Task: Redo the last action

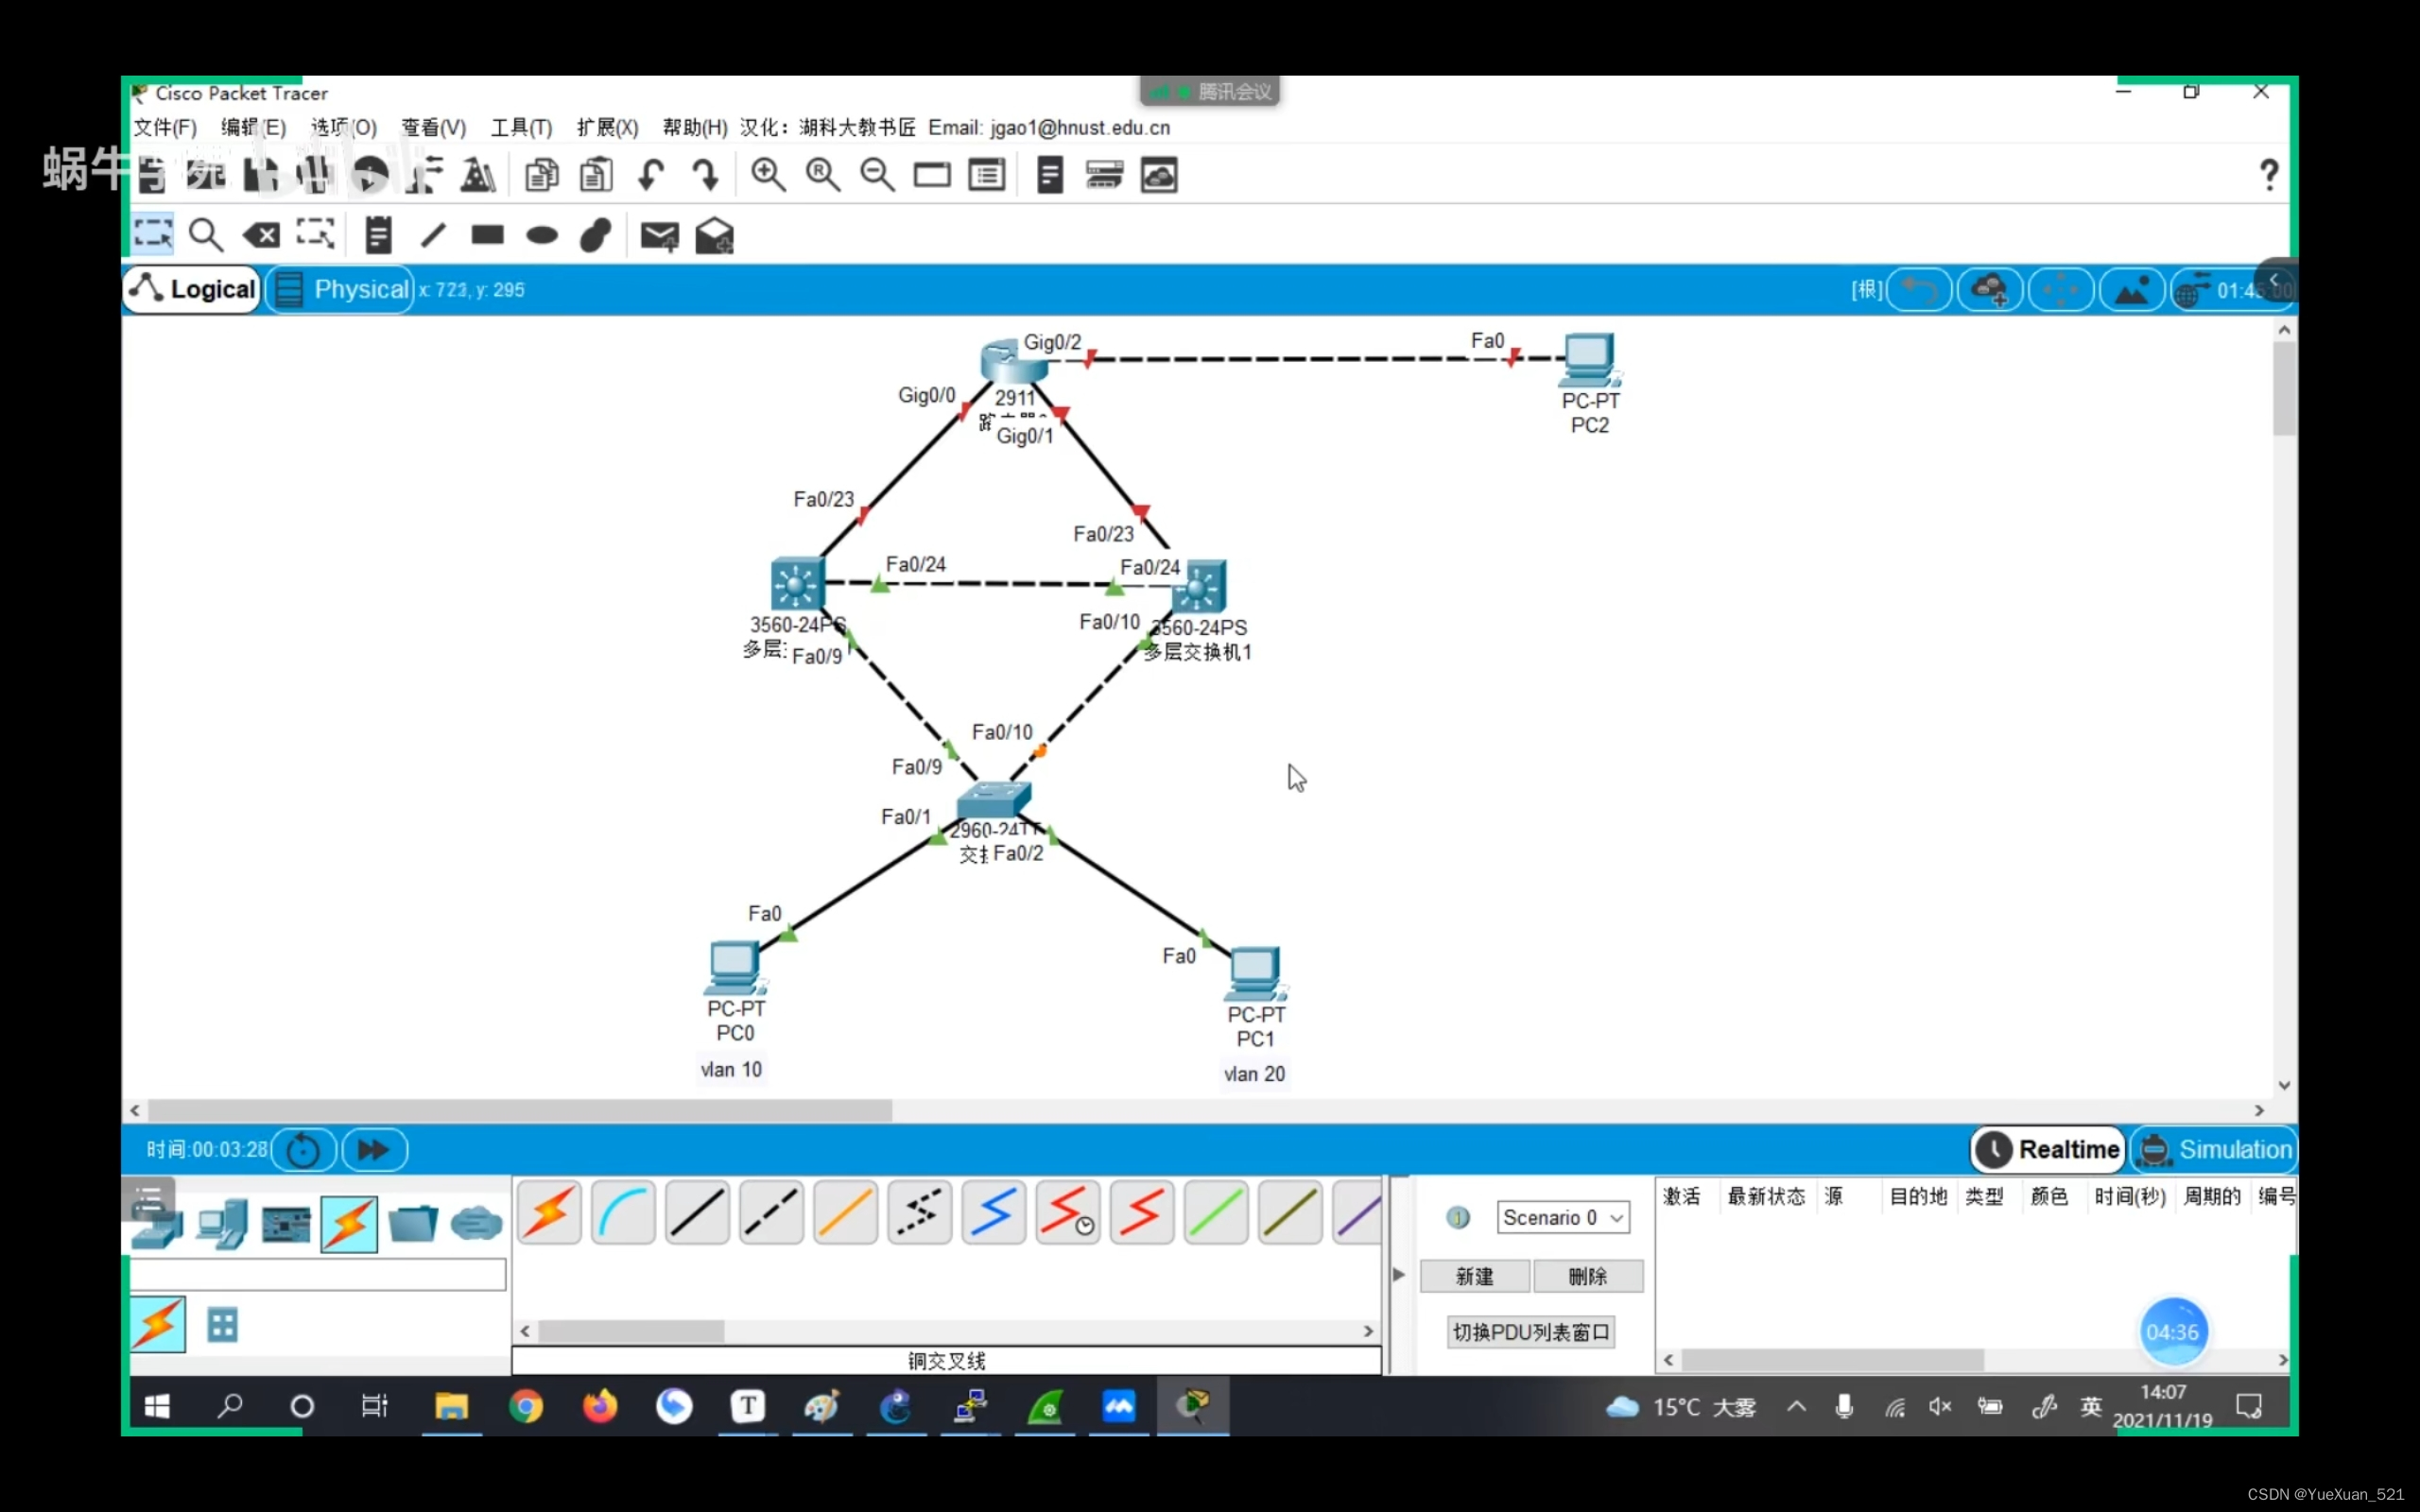Action: pos(705,175)
